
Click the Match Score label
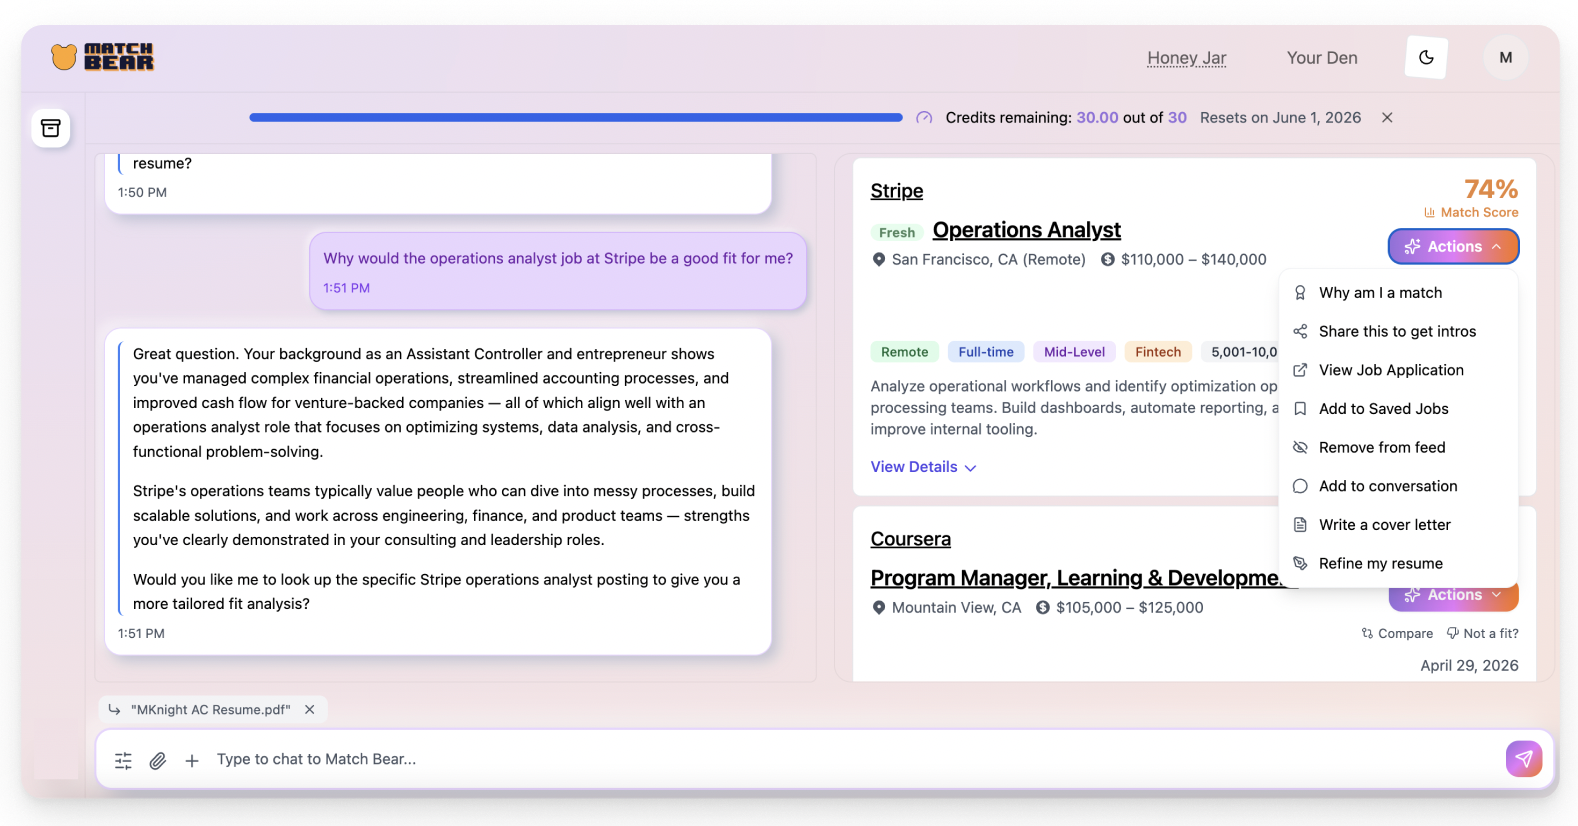tap(1471, 212)
